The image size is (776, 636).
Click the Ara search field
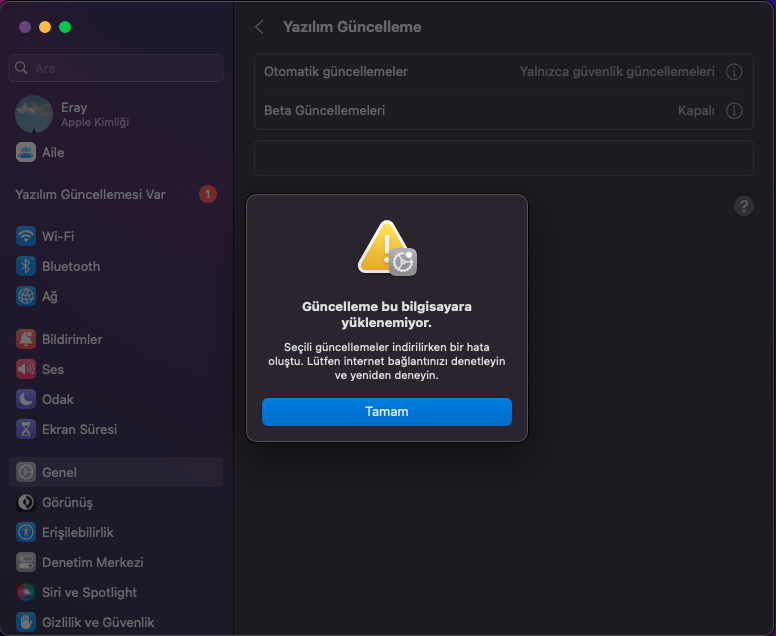click(x=116, y=68)
